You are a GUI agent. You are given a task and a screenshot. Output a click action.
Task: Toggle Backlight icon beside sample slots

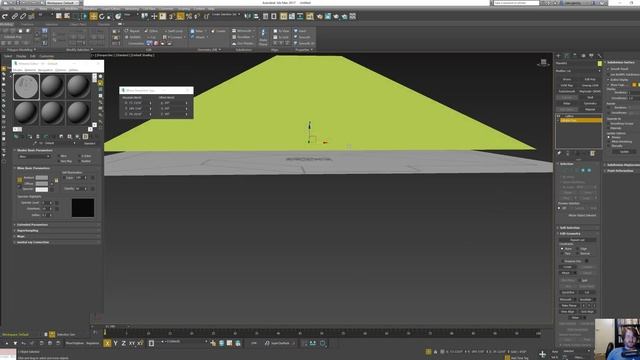(x=100, y=83)
